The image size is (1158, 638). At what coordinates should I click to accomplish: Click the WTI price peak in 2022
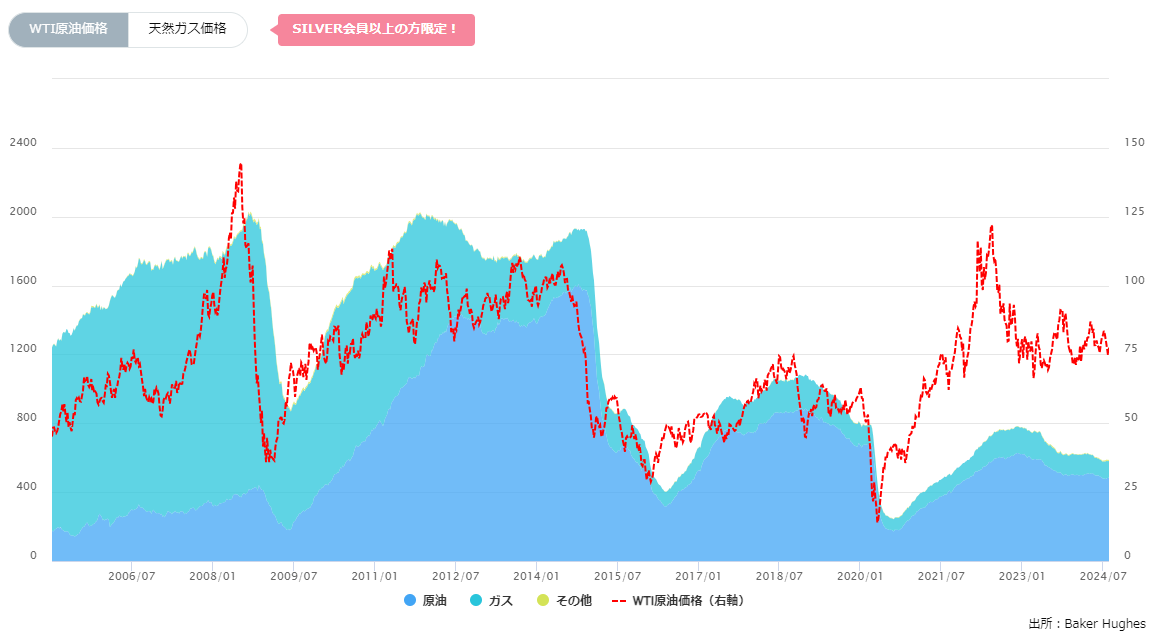[x=991, y=227]
